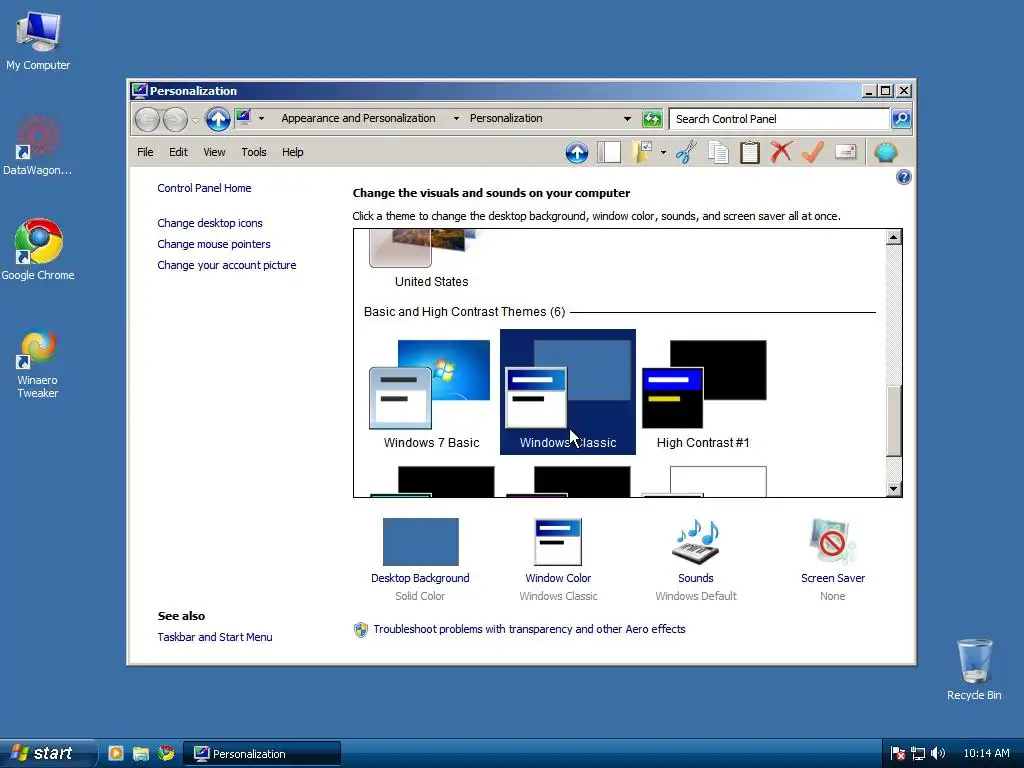This screenshot has height=768, width=1024.
Task: Expand the dropdown arrow after control panel icon
Action: pos(261,118)
